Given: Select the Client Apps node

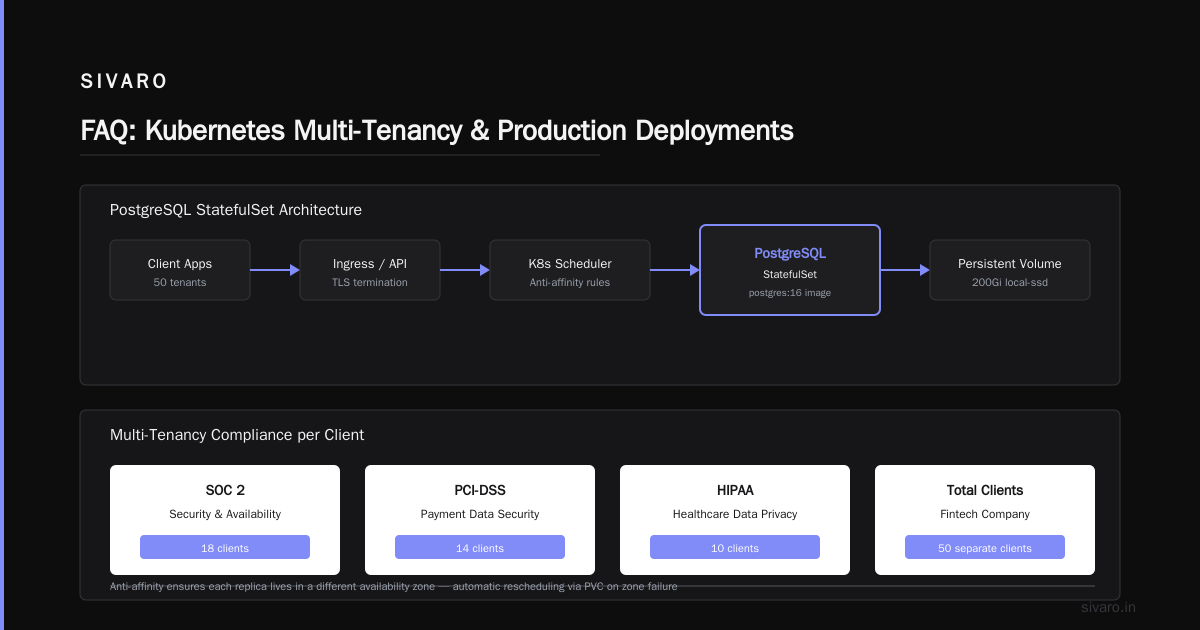Looking at the screenshot, I should pyautogui.click(x=180, y=270).
